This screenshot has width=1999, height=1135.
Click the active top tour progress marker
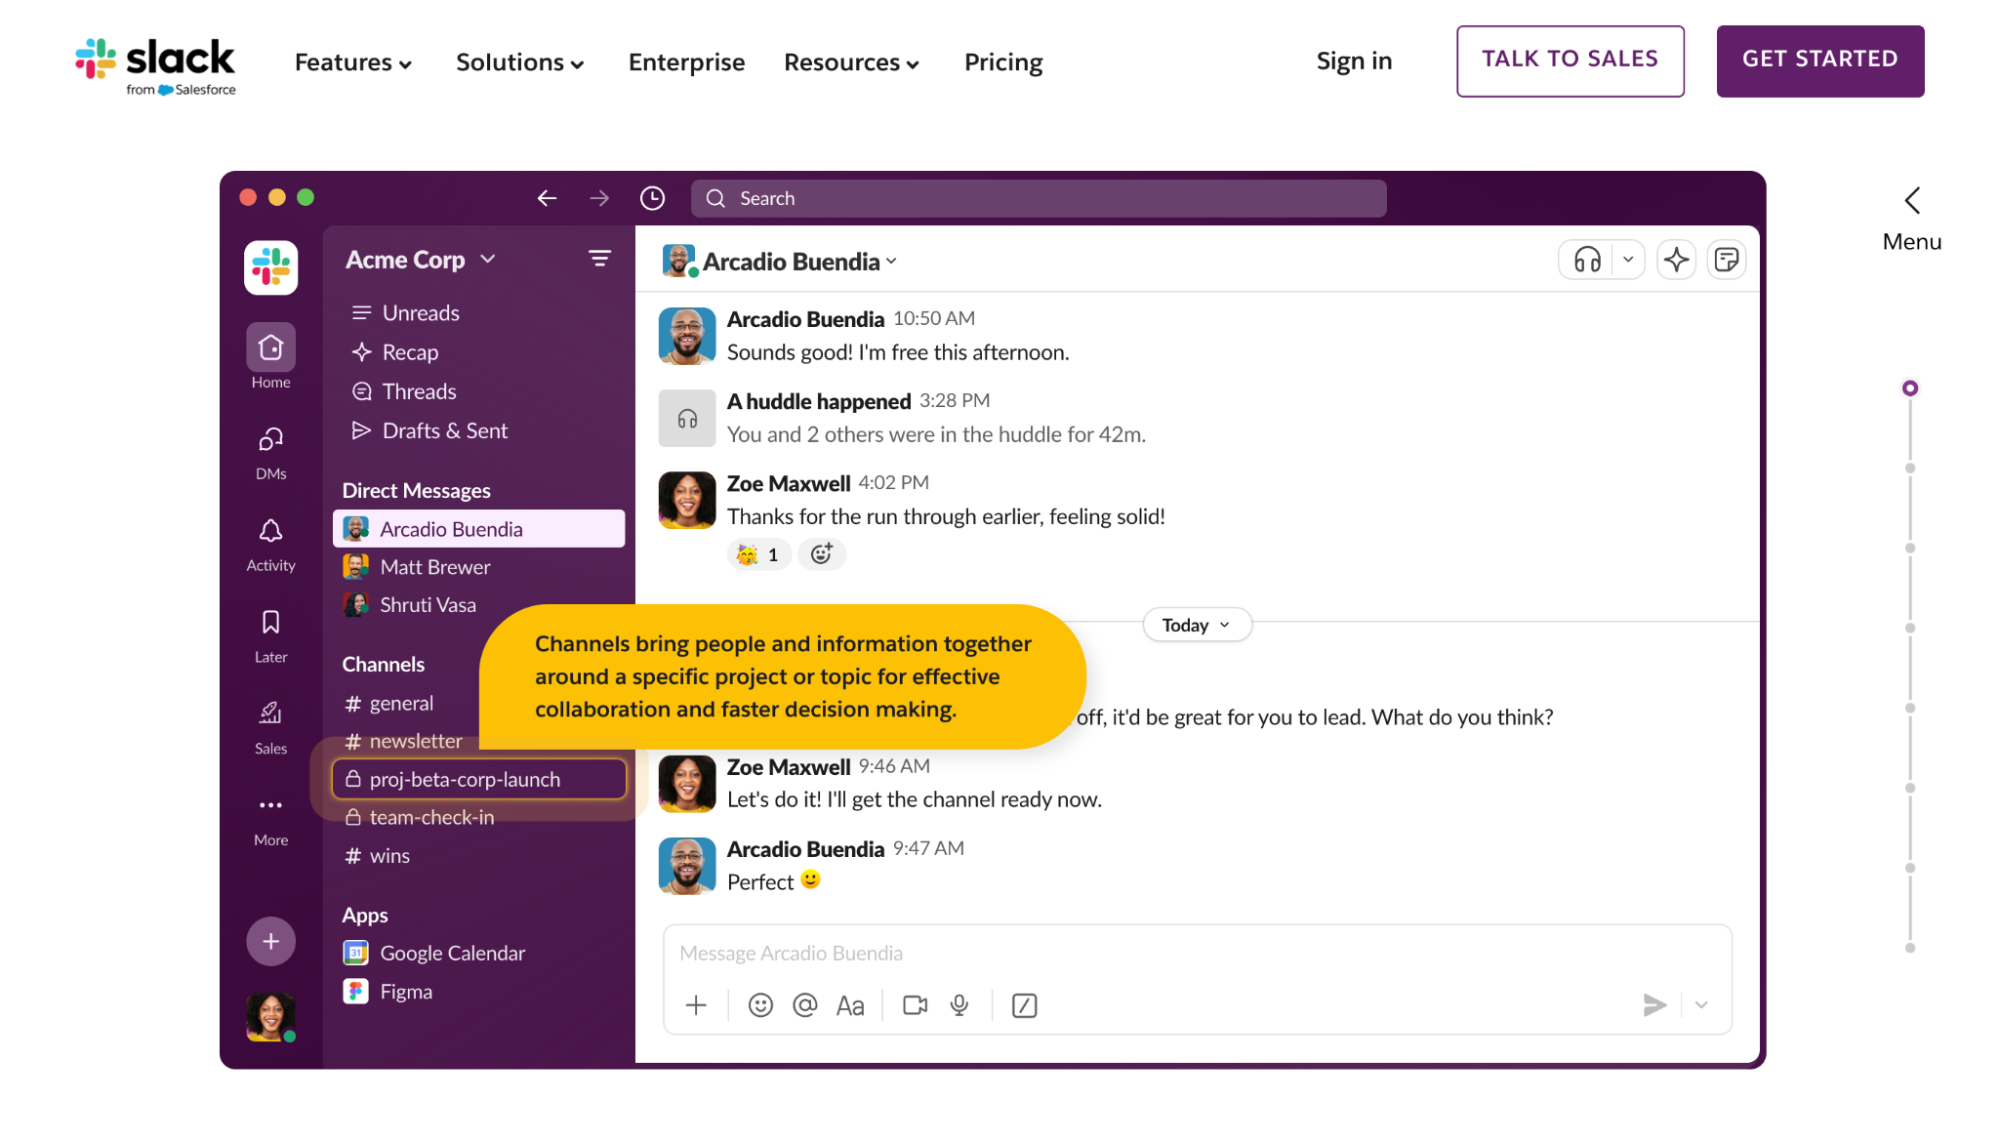click(x=1909, y=388)
